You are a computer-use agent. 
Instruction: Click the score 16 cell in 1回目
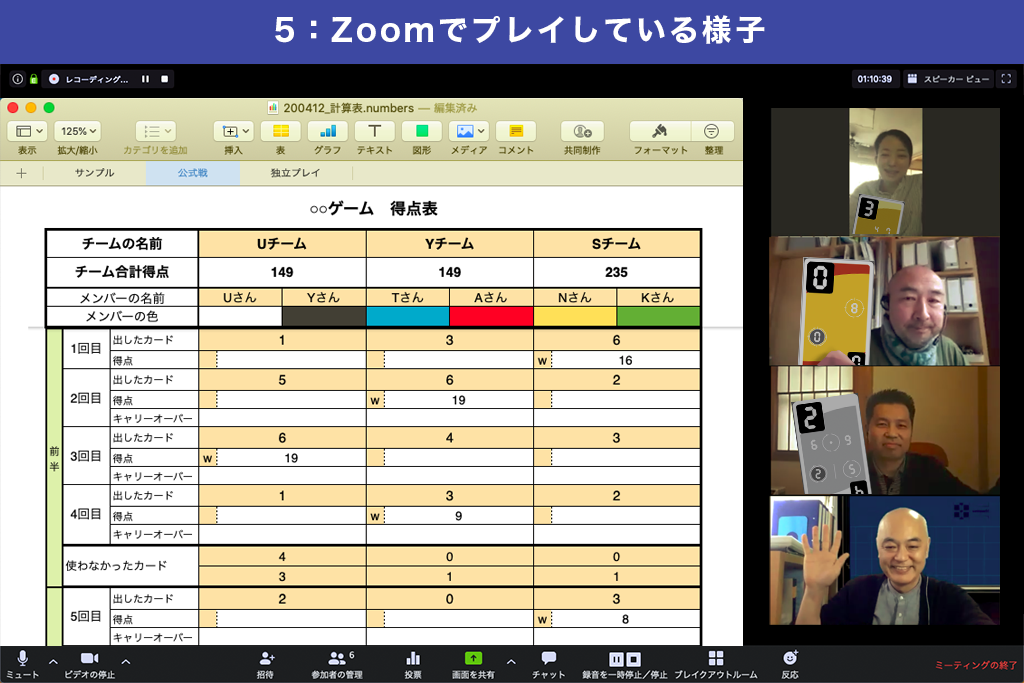[625, 360]
